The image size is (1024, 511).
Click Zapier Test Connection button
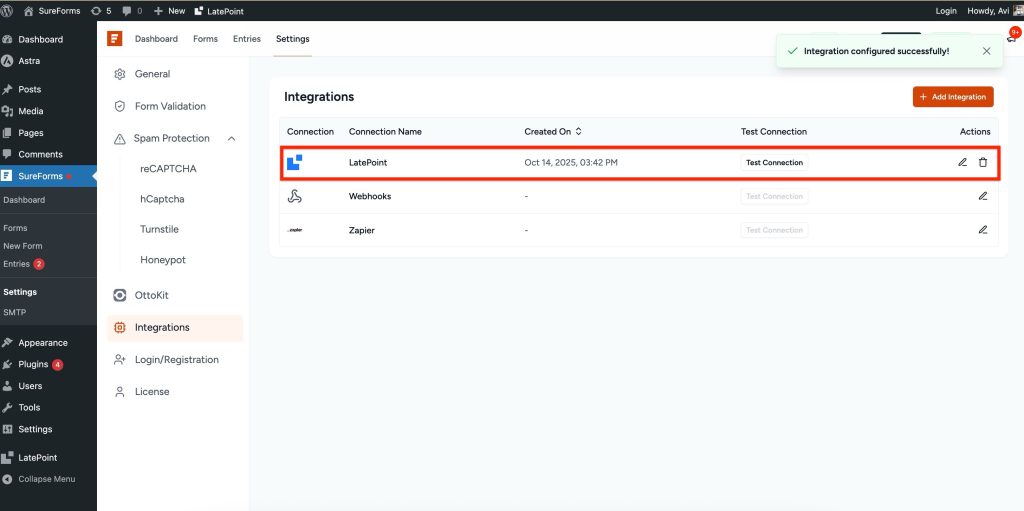click(774, 230)
